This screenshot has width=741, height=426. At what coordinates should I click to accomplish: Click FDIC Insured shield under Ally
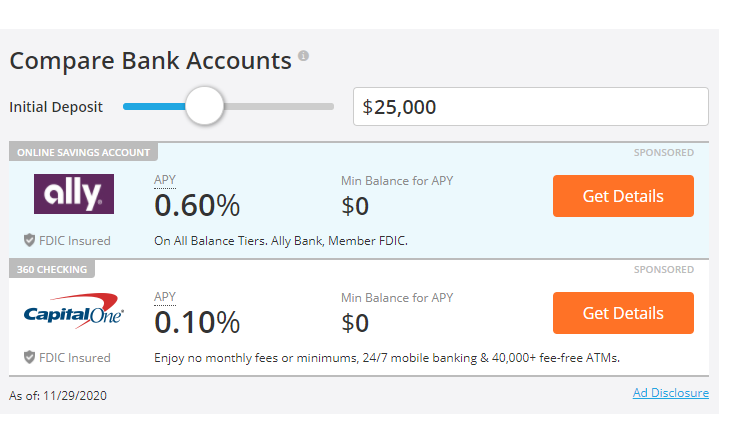click(30, 240)
